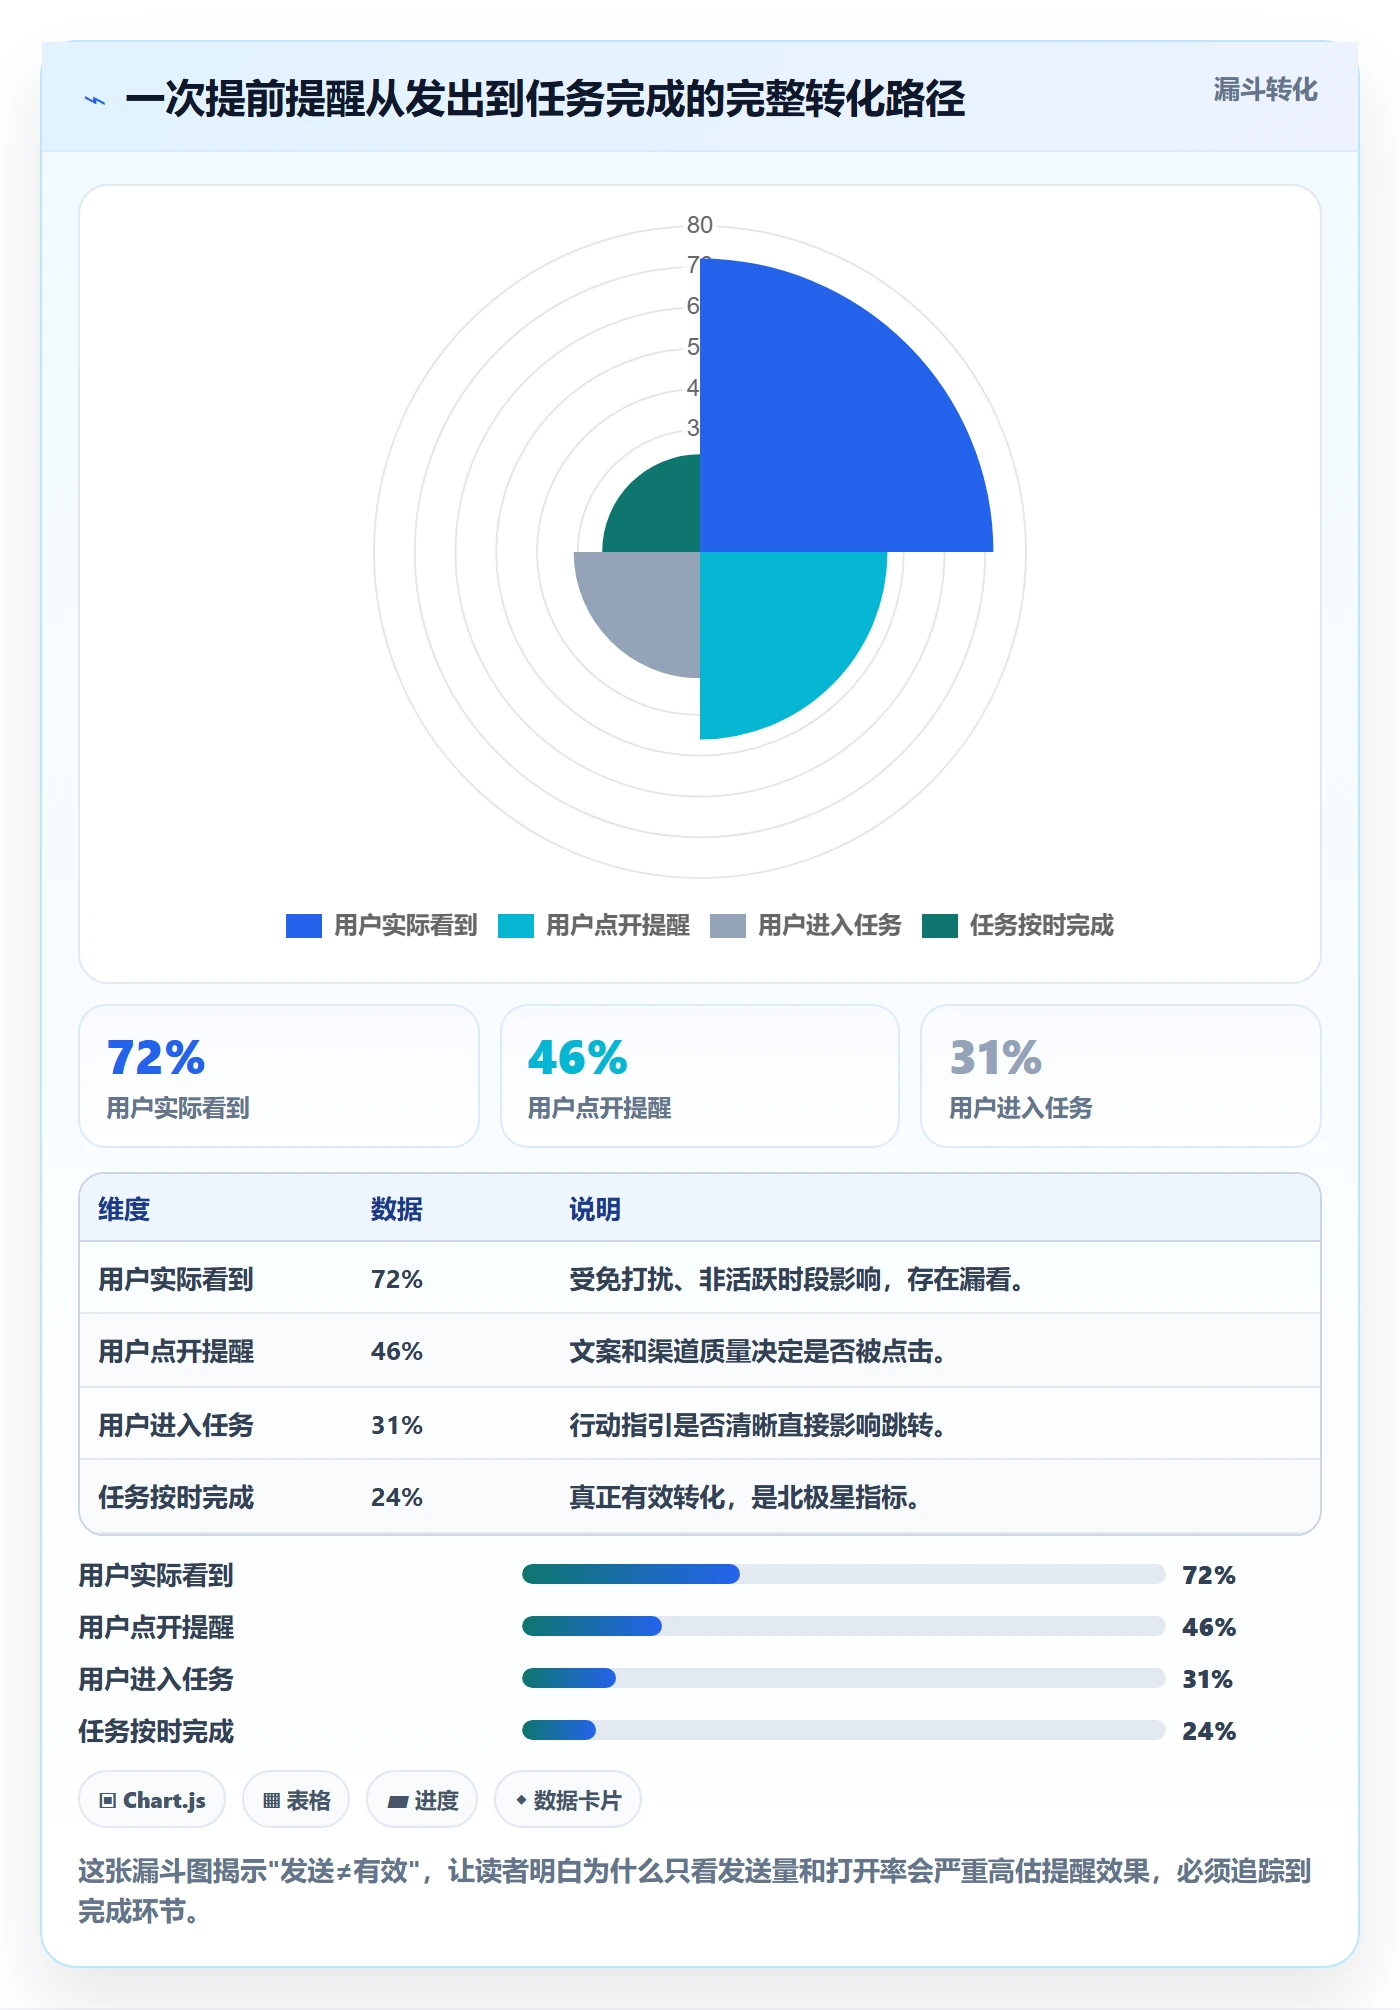Image resolution: width=1400 pixels, height=2010 pixels.
Task: Hide the 任务按时完成 dataset via legend
Action: [1018, 925]
